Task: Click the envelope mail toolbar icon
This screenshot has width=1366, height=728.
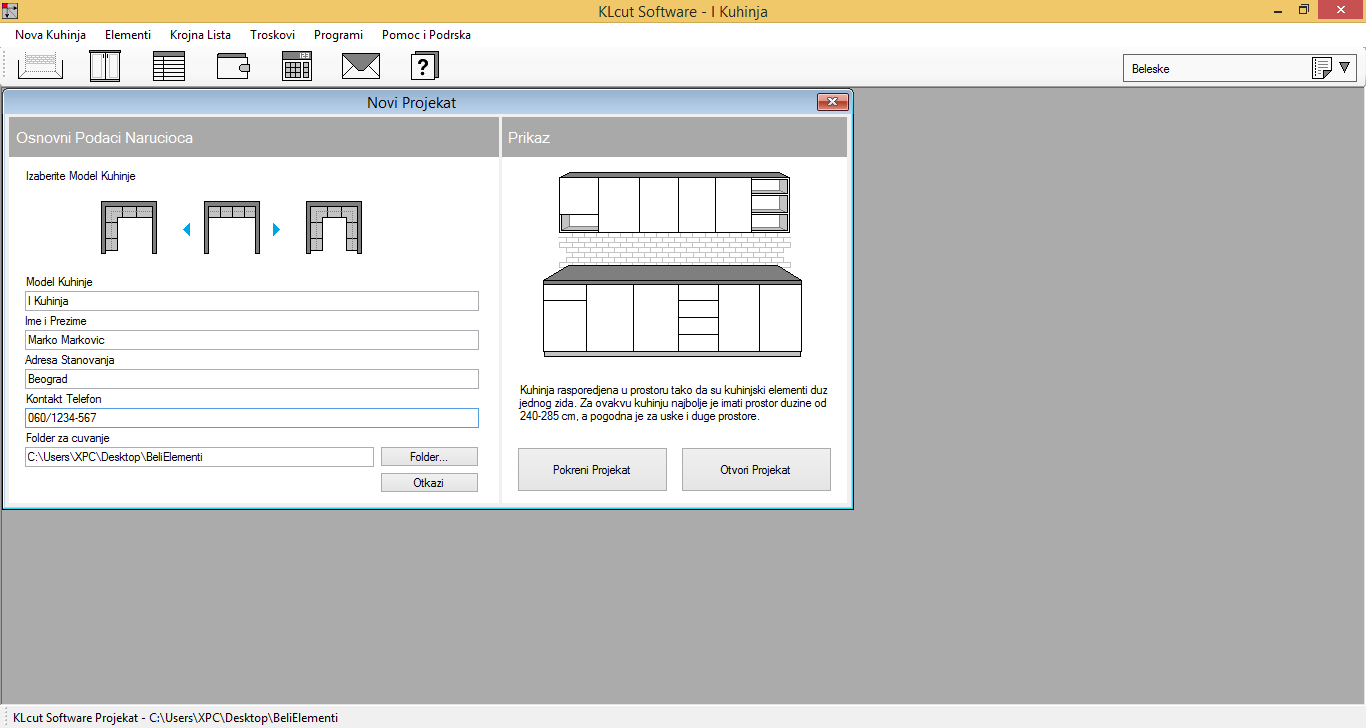Action: (361, 67)
